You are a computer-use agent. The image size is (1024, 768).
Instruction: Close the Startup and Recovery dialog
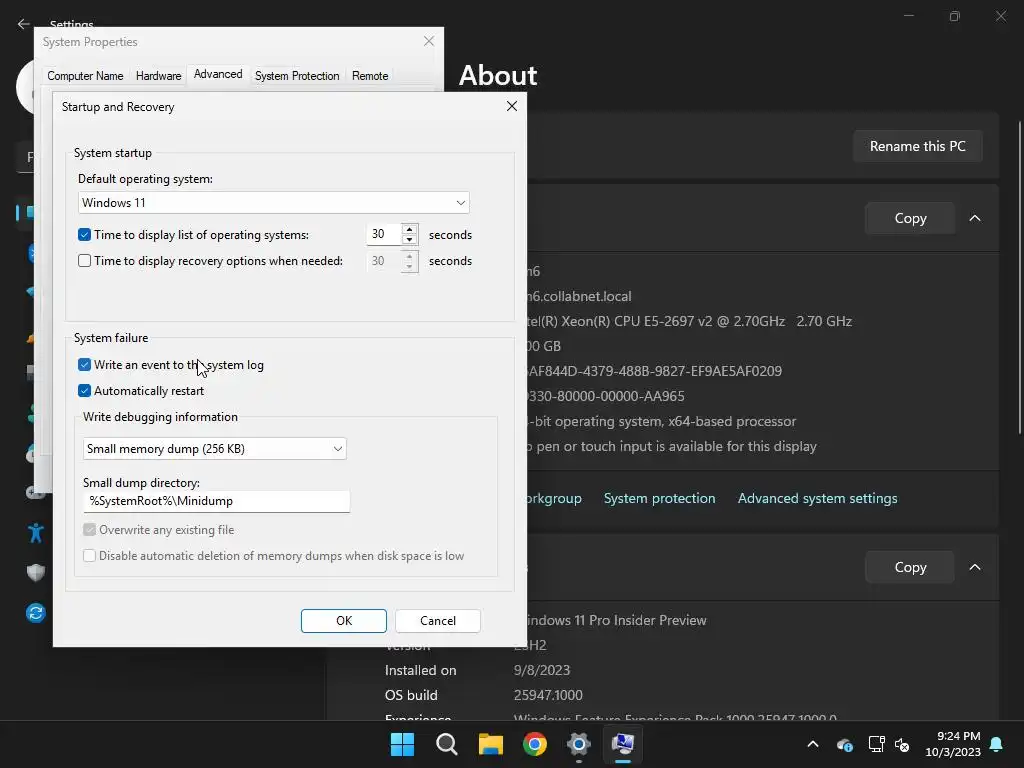click(512, 106)
